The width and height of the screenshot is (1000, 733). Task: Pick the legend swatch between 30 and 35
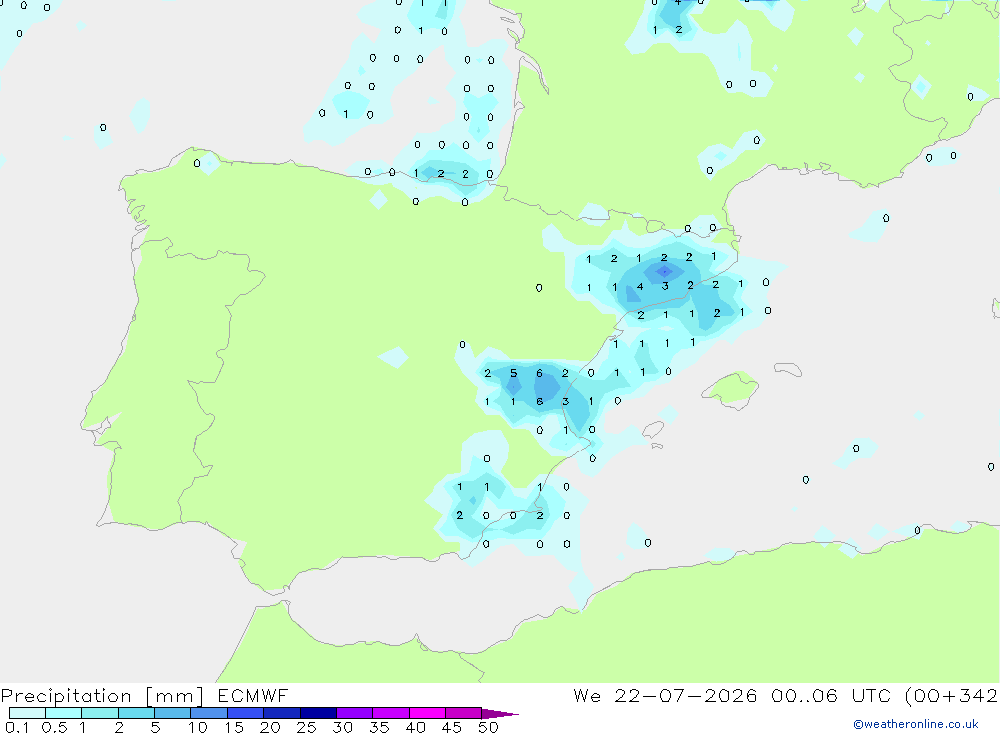pos(355,713)
